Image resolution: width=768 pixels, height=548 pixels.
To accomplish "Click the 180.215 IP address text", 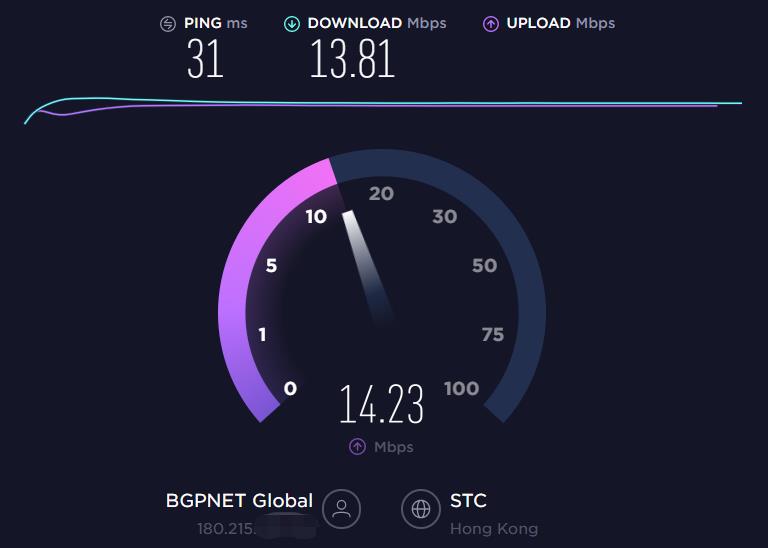I will coord(226,529).
